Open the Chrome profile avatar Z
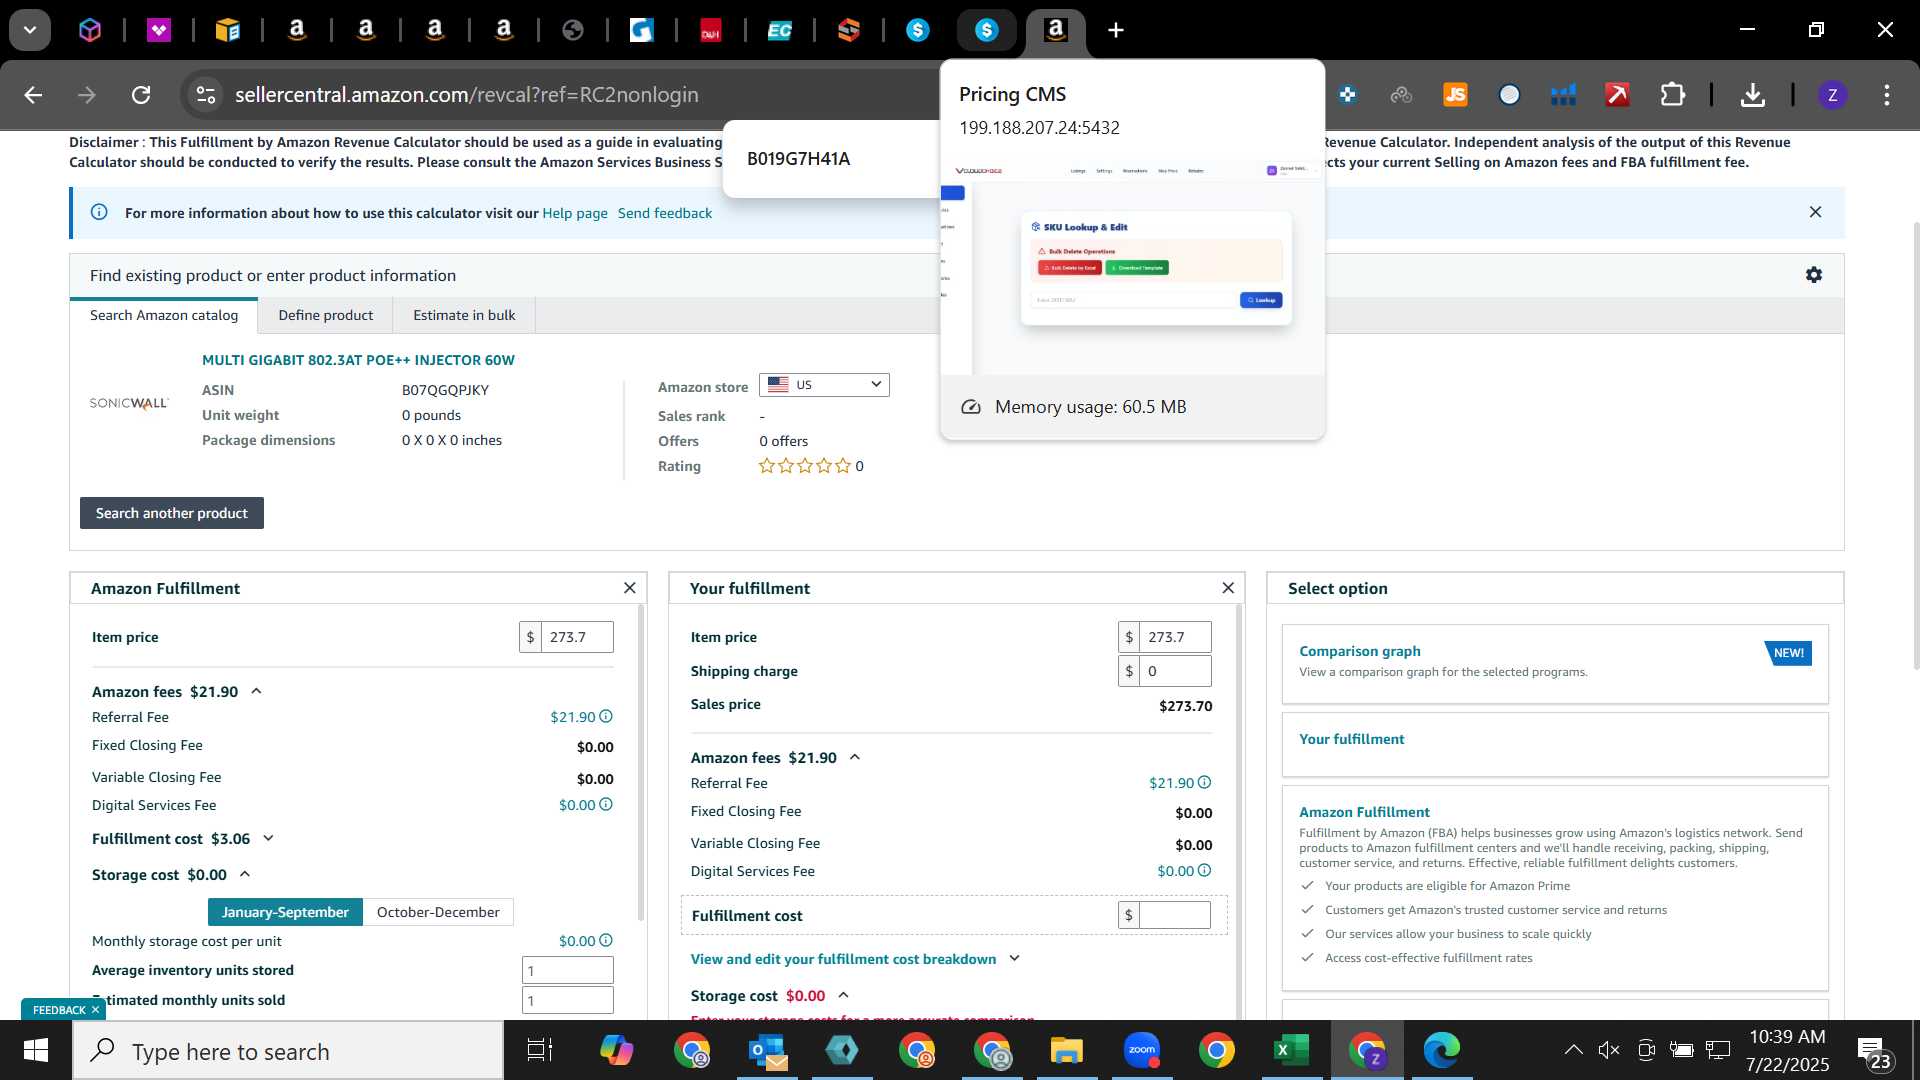The width and height of the screenshot is (1920, 1080). coord(1832,95)
